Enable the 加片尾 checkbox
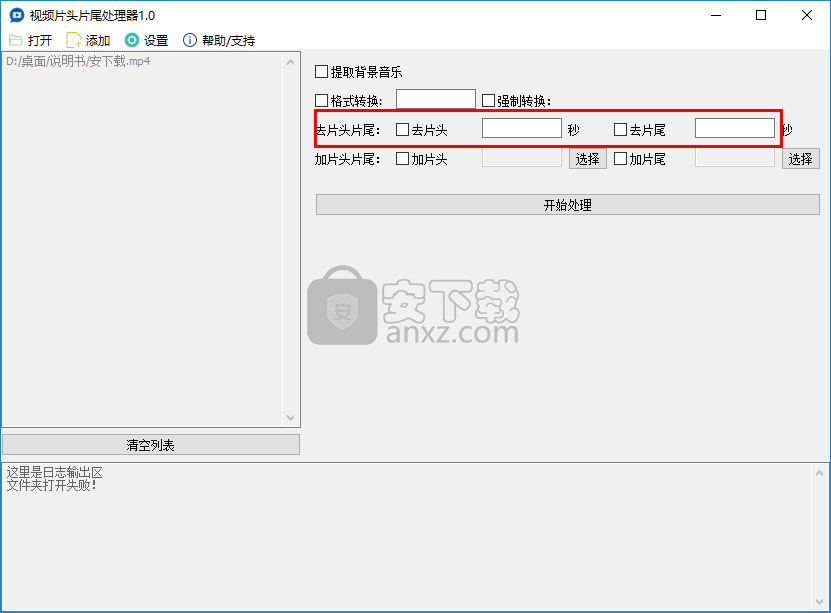831x613 pixels. [620, 158]
